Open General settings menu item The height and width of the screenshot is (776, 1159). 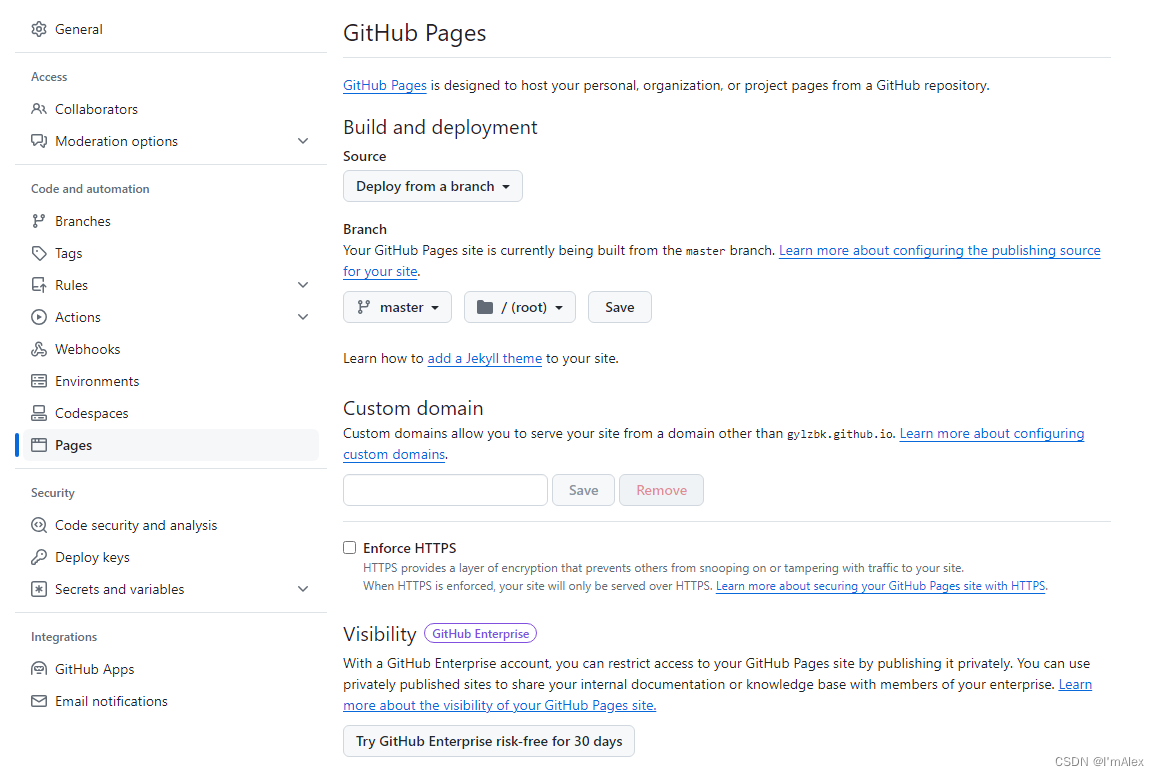pyautogui.click(x=171, y=29)
